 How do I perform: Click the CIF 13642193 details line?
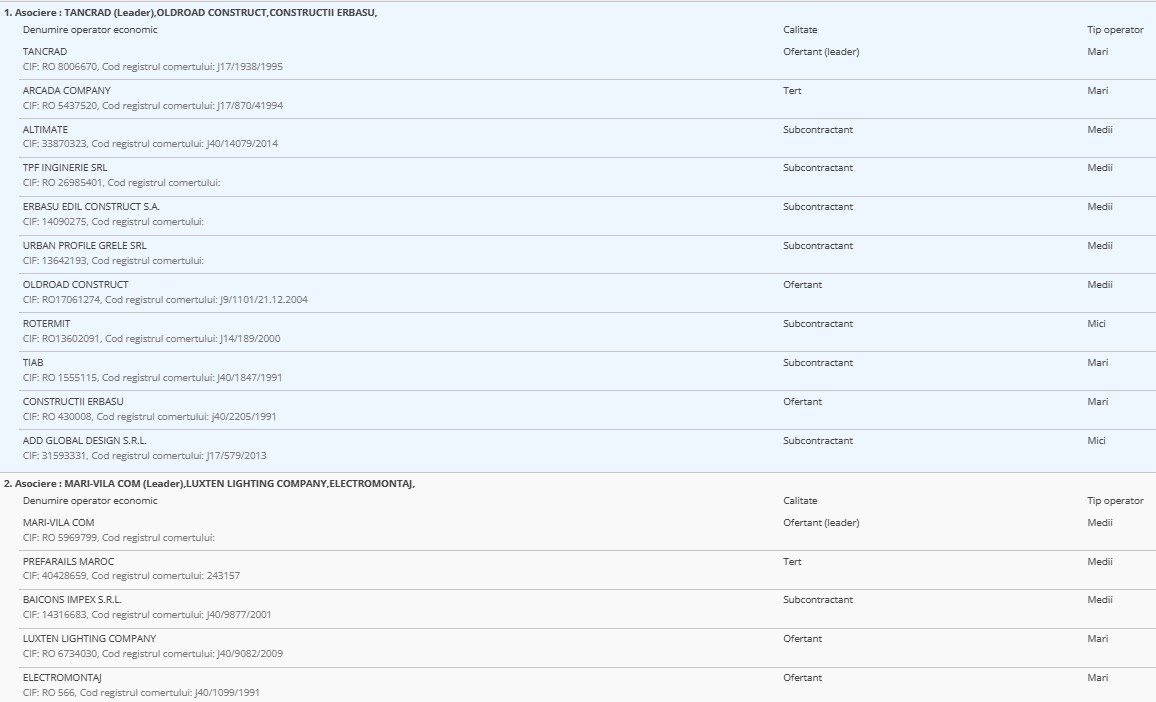coord(114,262)
